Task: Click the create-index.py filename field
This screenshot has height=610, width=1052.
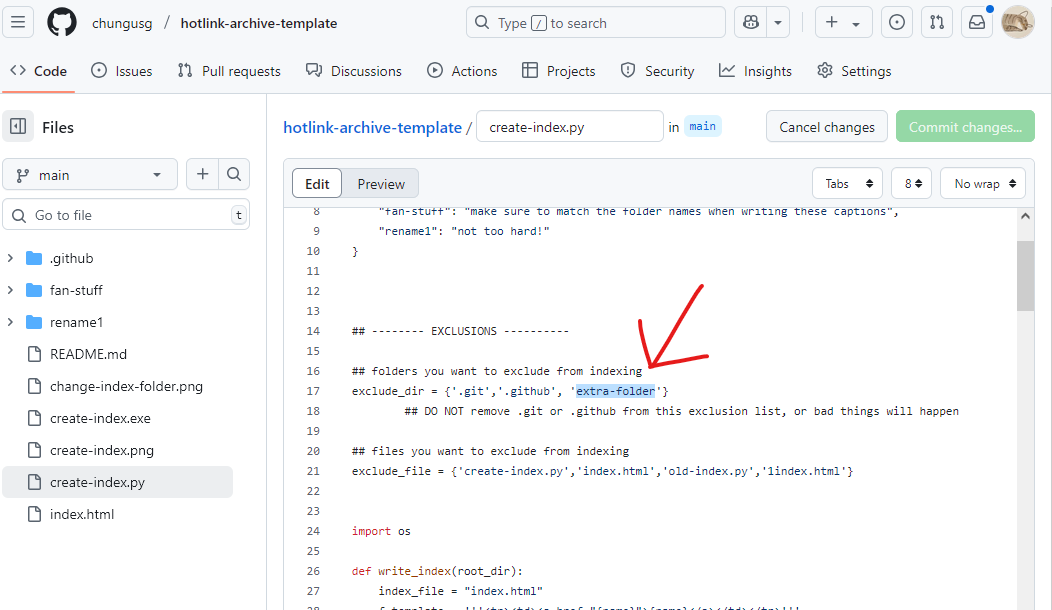Action: click(x=569, y=127)
